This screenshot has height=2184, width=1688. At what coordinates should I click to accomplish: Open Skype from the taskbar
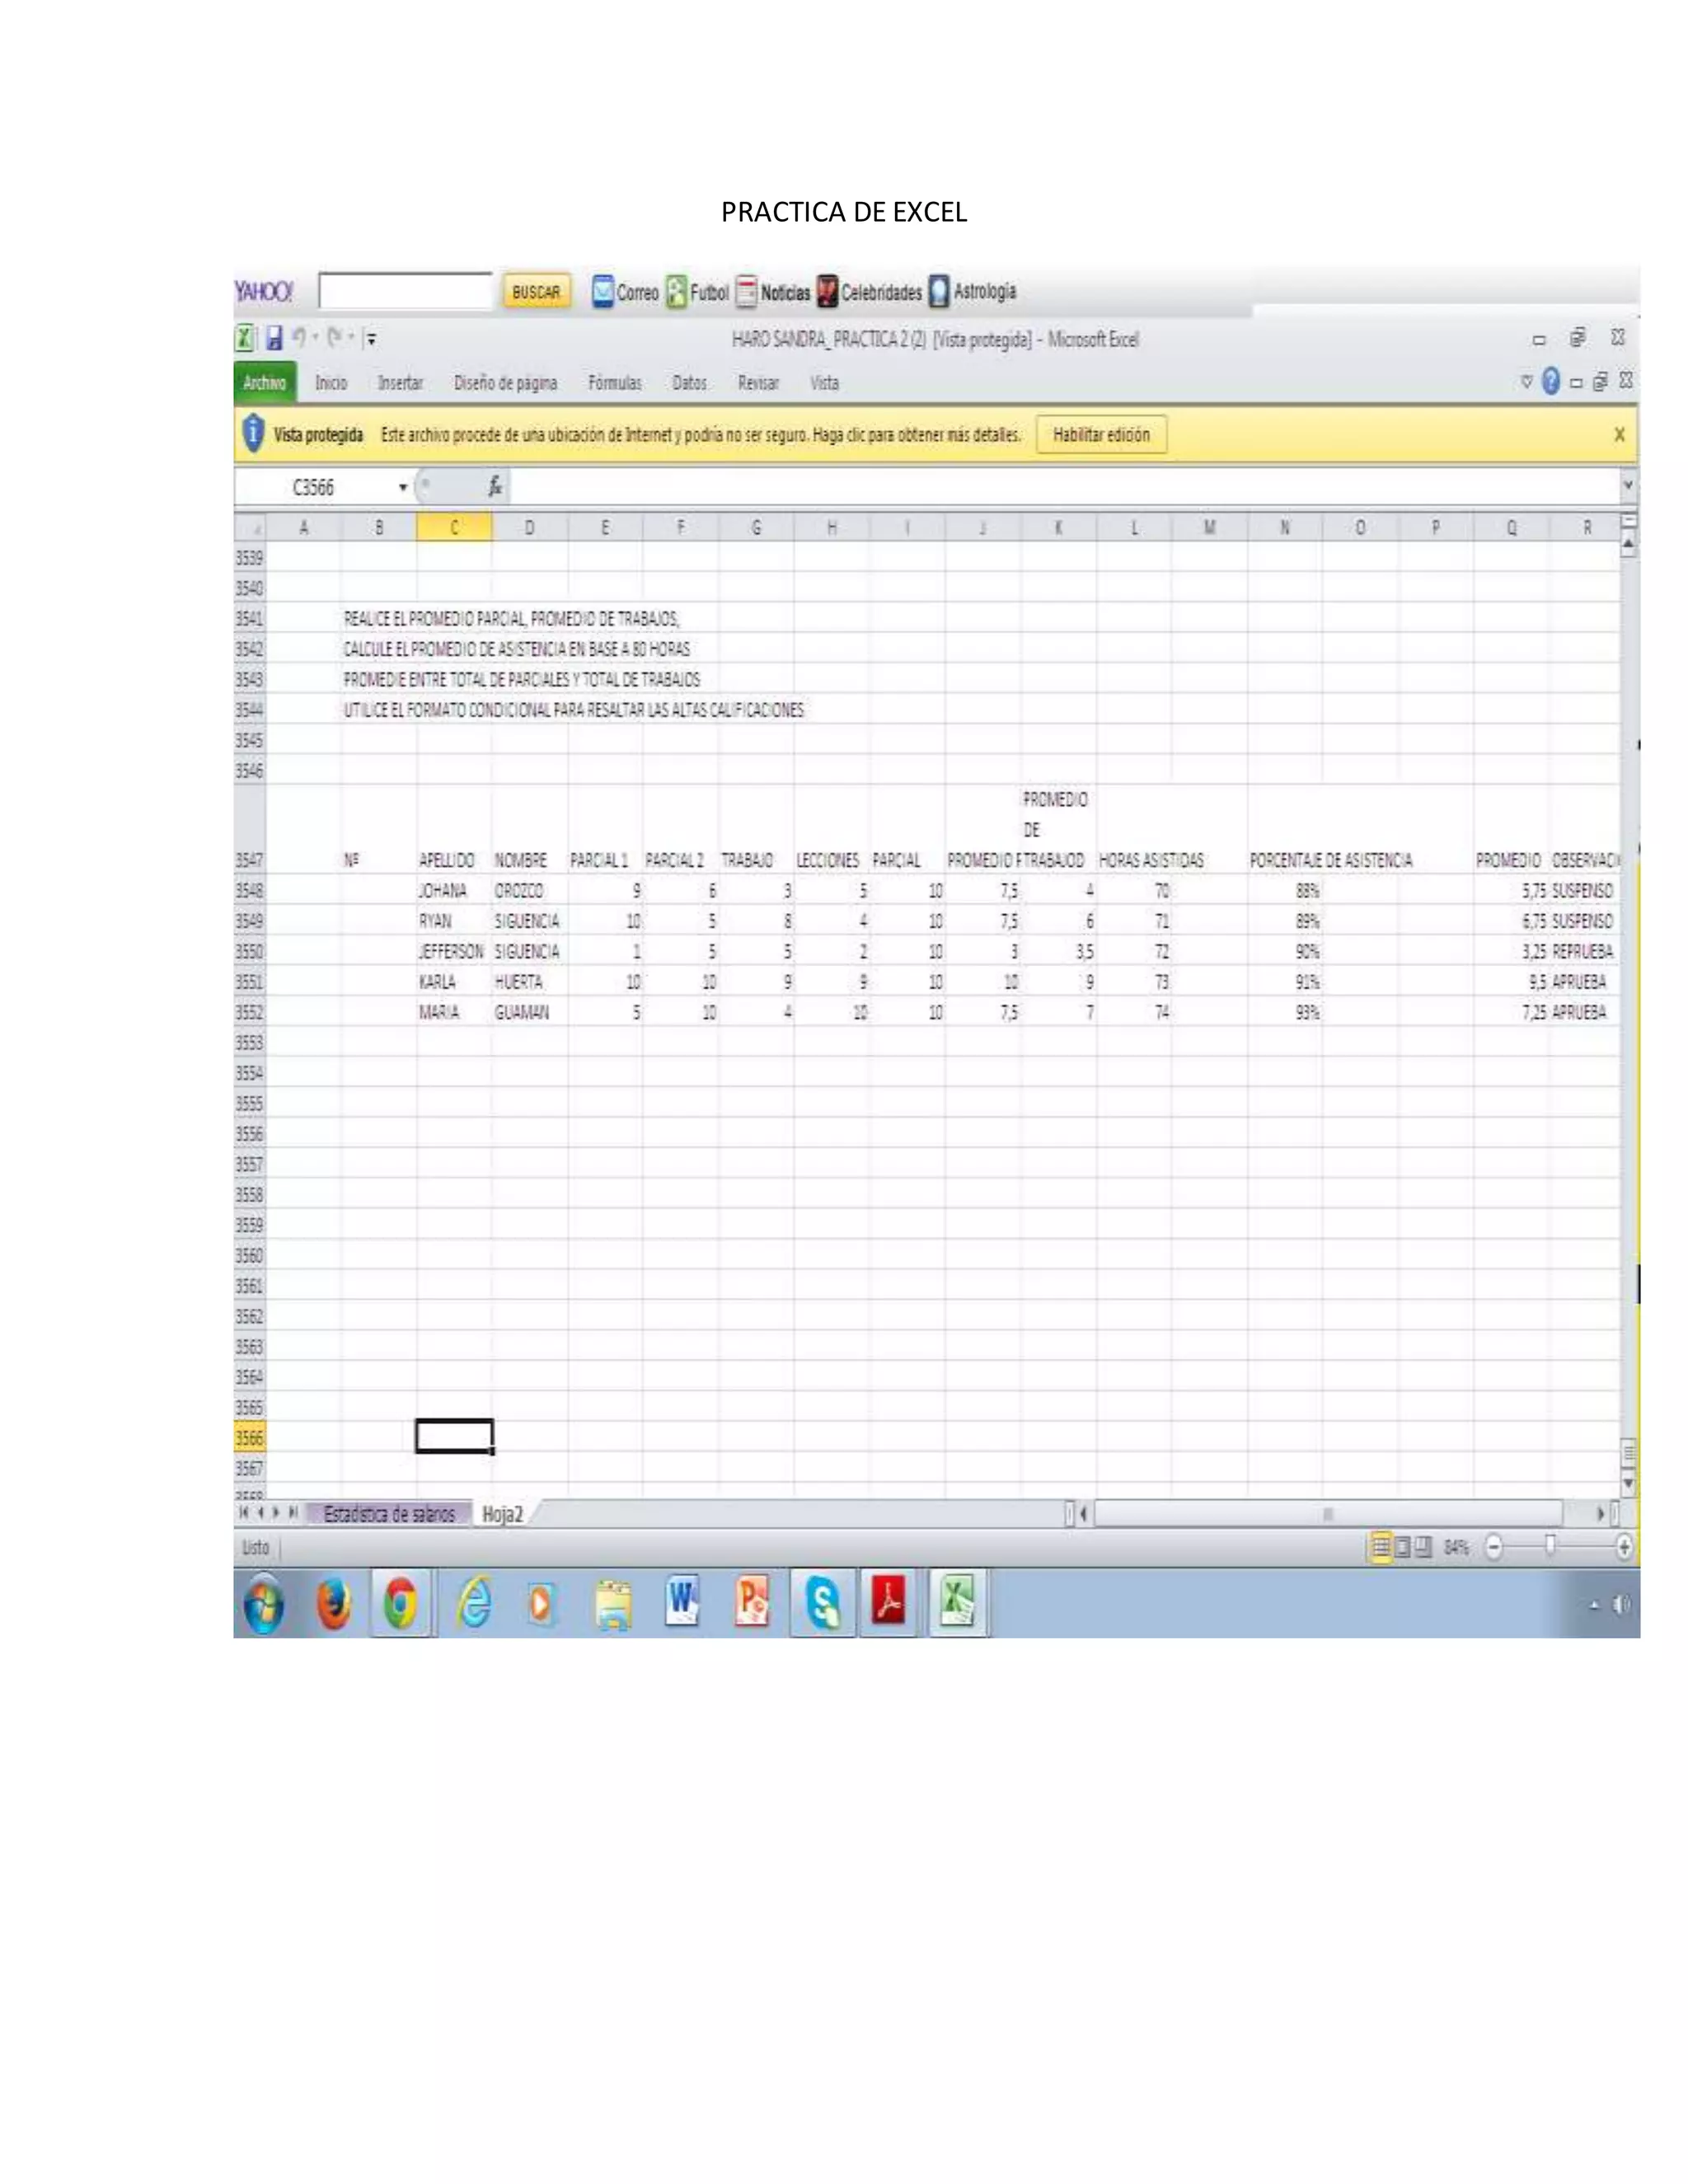click(x=822, y=1604)
